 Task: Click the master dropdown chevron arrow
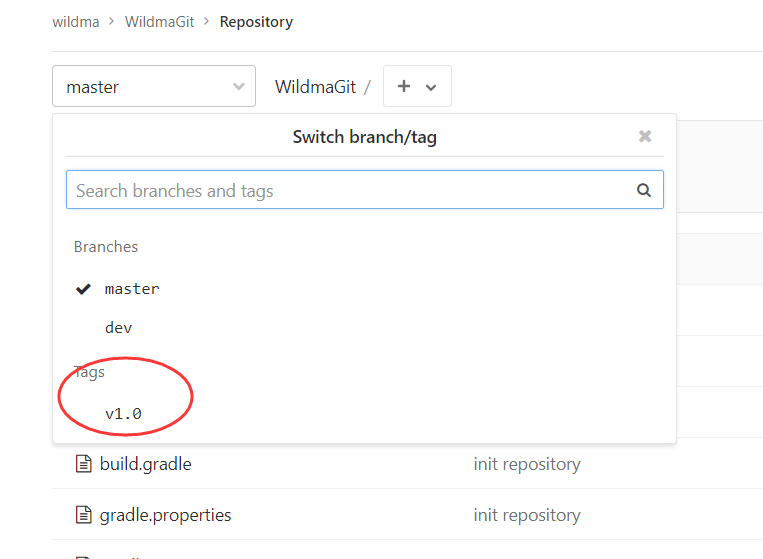[x=238, y=87]
